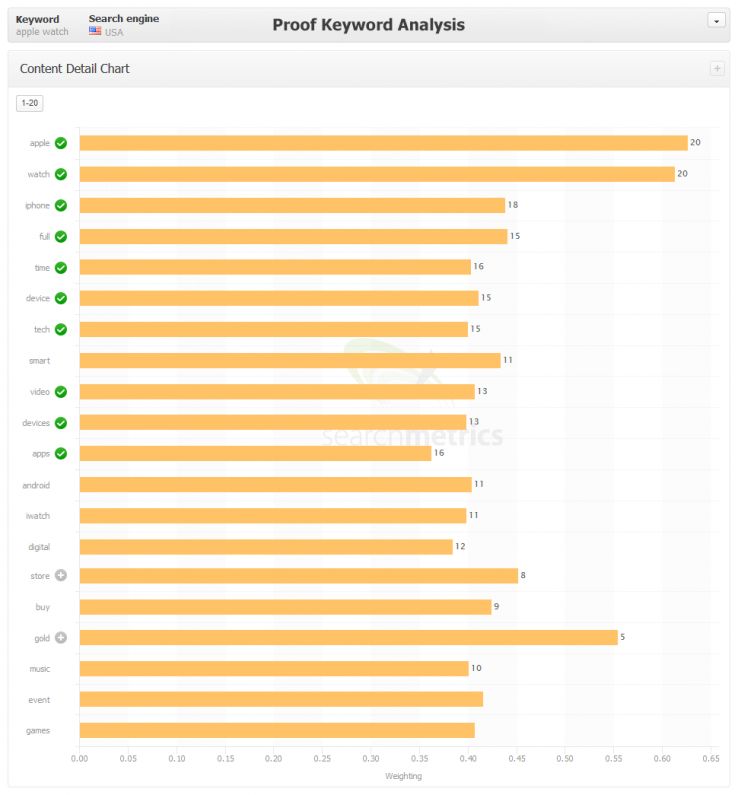
Task: Select the 1-20 range tab
Action: coord(30,103)
